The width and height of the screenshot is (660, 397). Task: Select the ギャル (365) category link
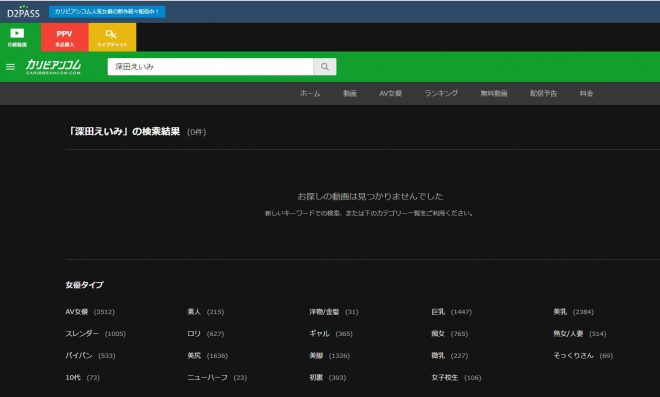331,334
